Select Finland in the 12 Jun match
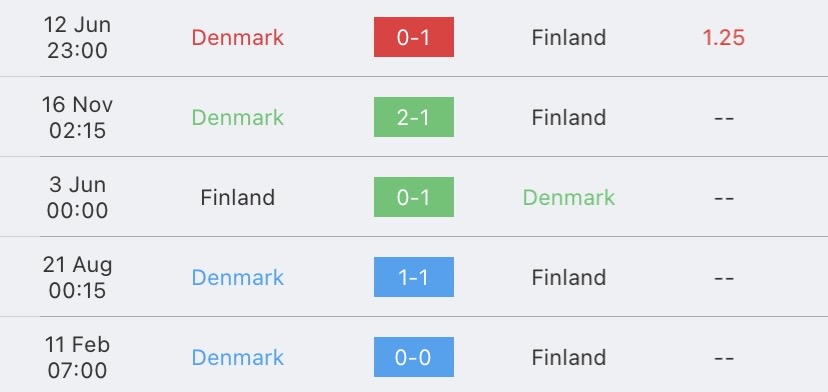 click(x=569, y=38)
